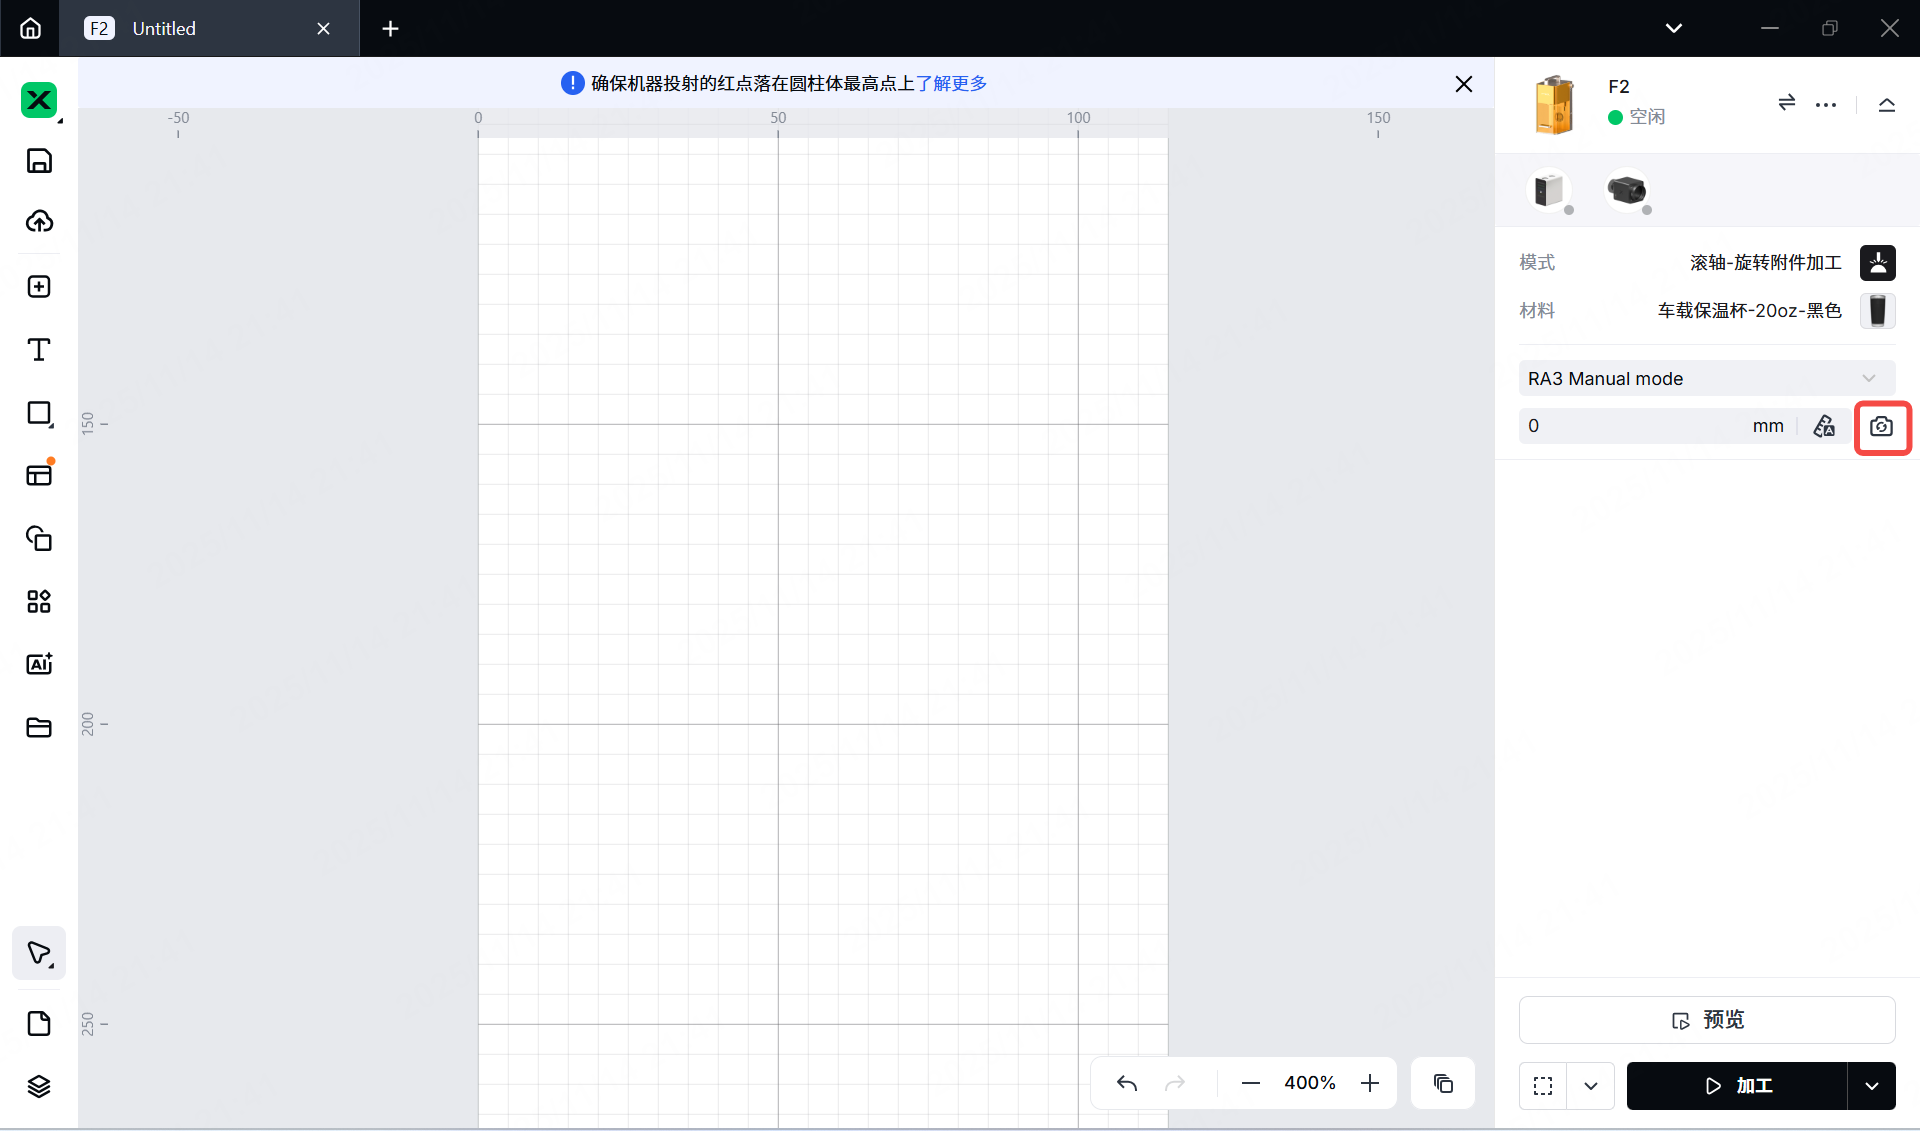The image size is (1920, 1131).
Task: Open the AI image generator tool
Action: [39, 664]
